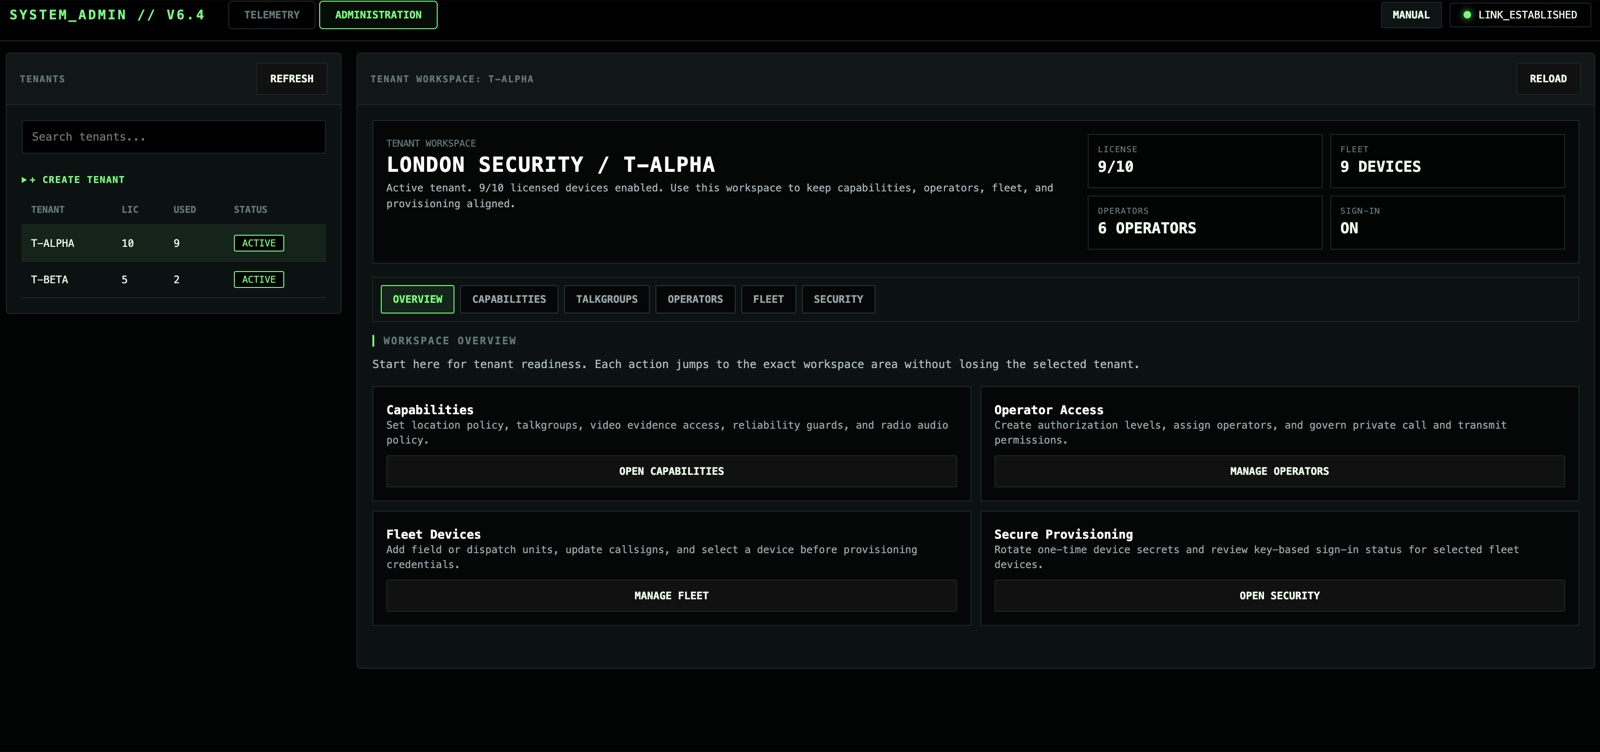The height and width of the screenshot is (752, 1600).
Task: Click the Workspace Overview section label
Action: pyautogui.click(x=450, y=341)
